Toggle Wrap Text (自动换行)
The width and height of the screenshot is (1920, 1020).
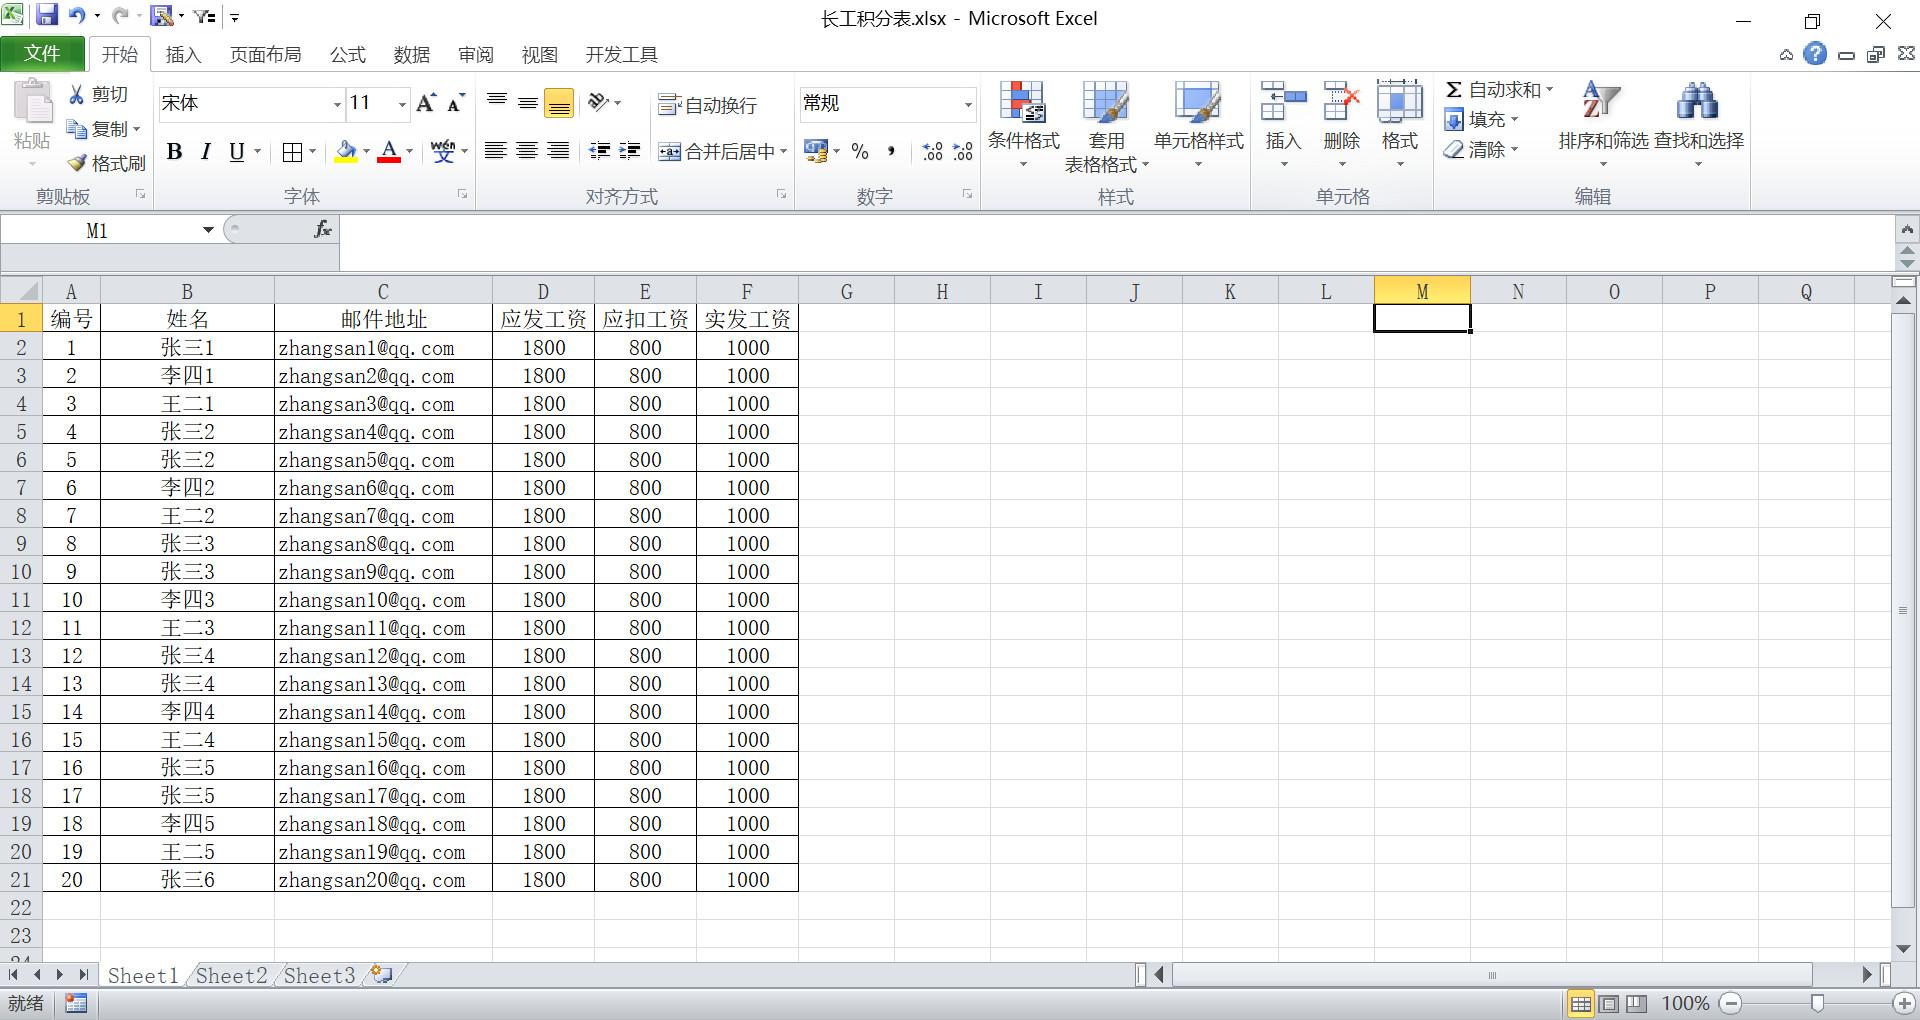pyautogui.click(x=707, y=105)
